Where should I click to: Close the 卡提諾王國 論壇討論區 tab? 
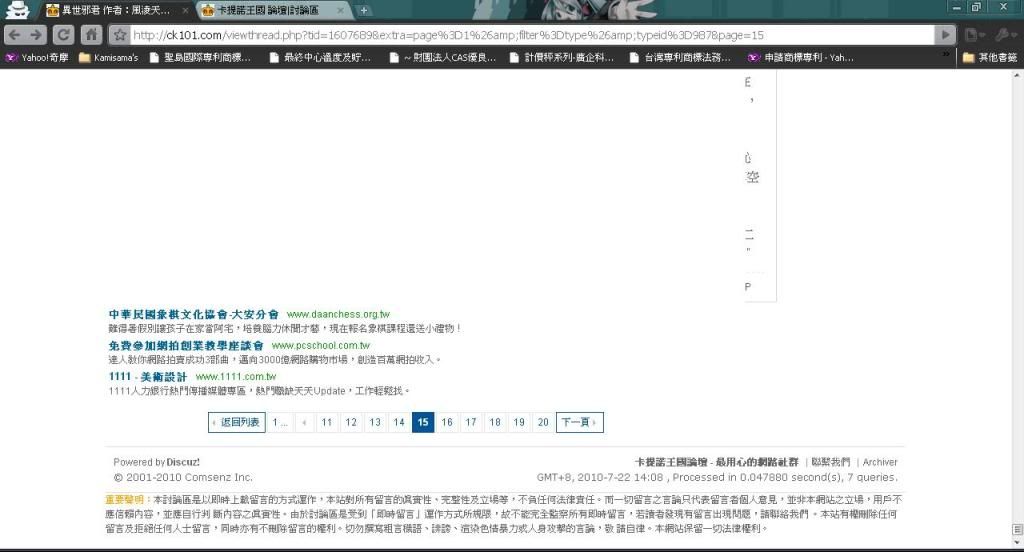pos(340,10)
